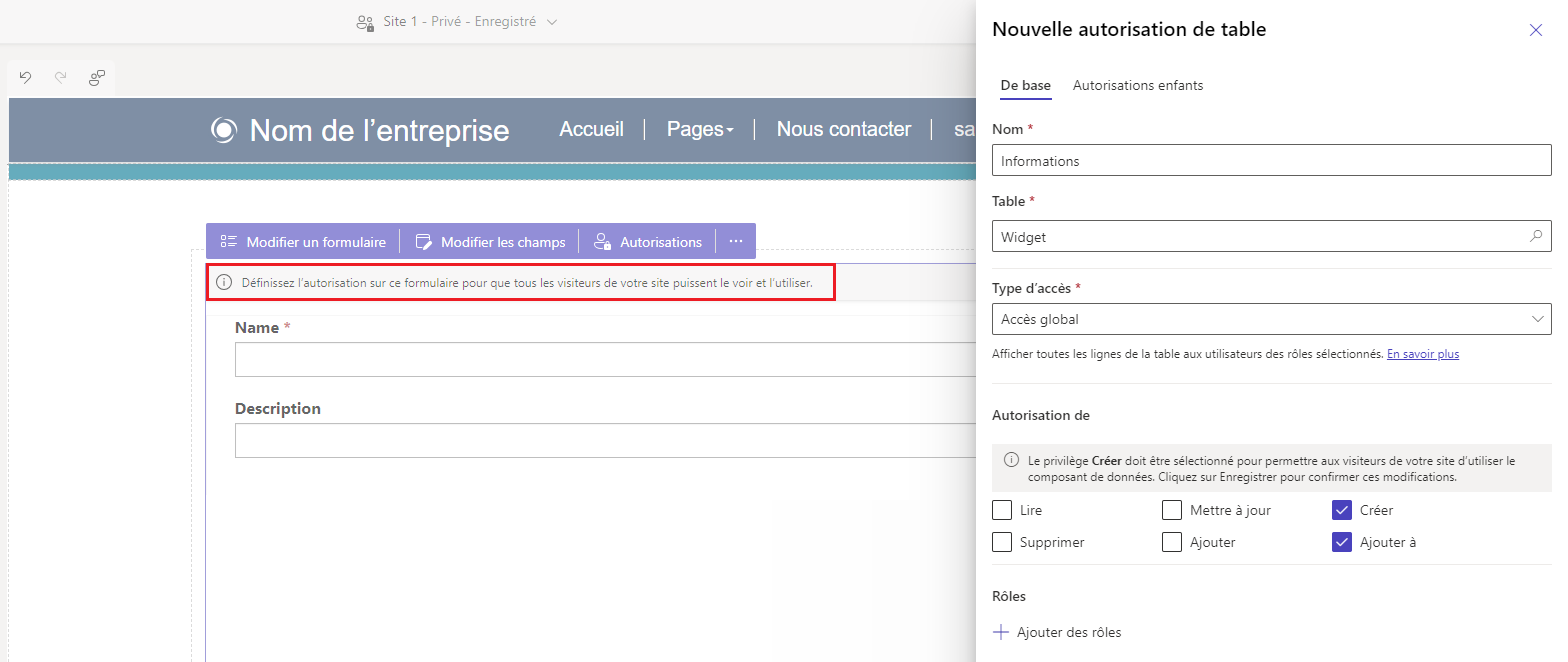The image size is (1568, 662).
Task: Click the Rôles section heading
Action: click(1009, 596)
